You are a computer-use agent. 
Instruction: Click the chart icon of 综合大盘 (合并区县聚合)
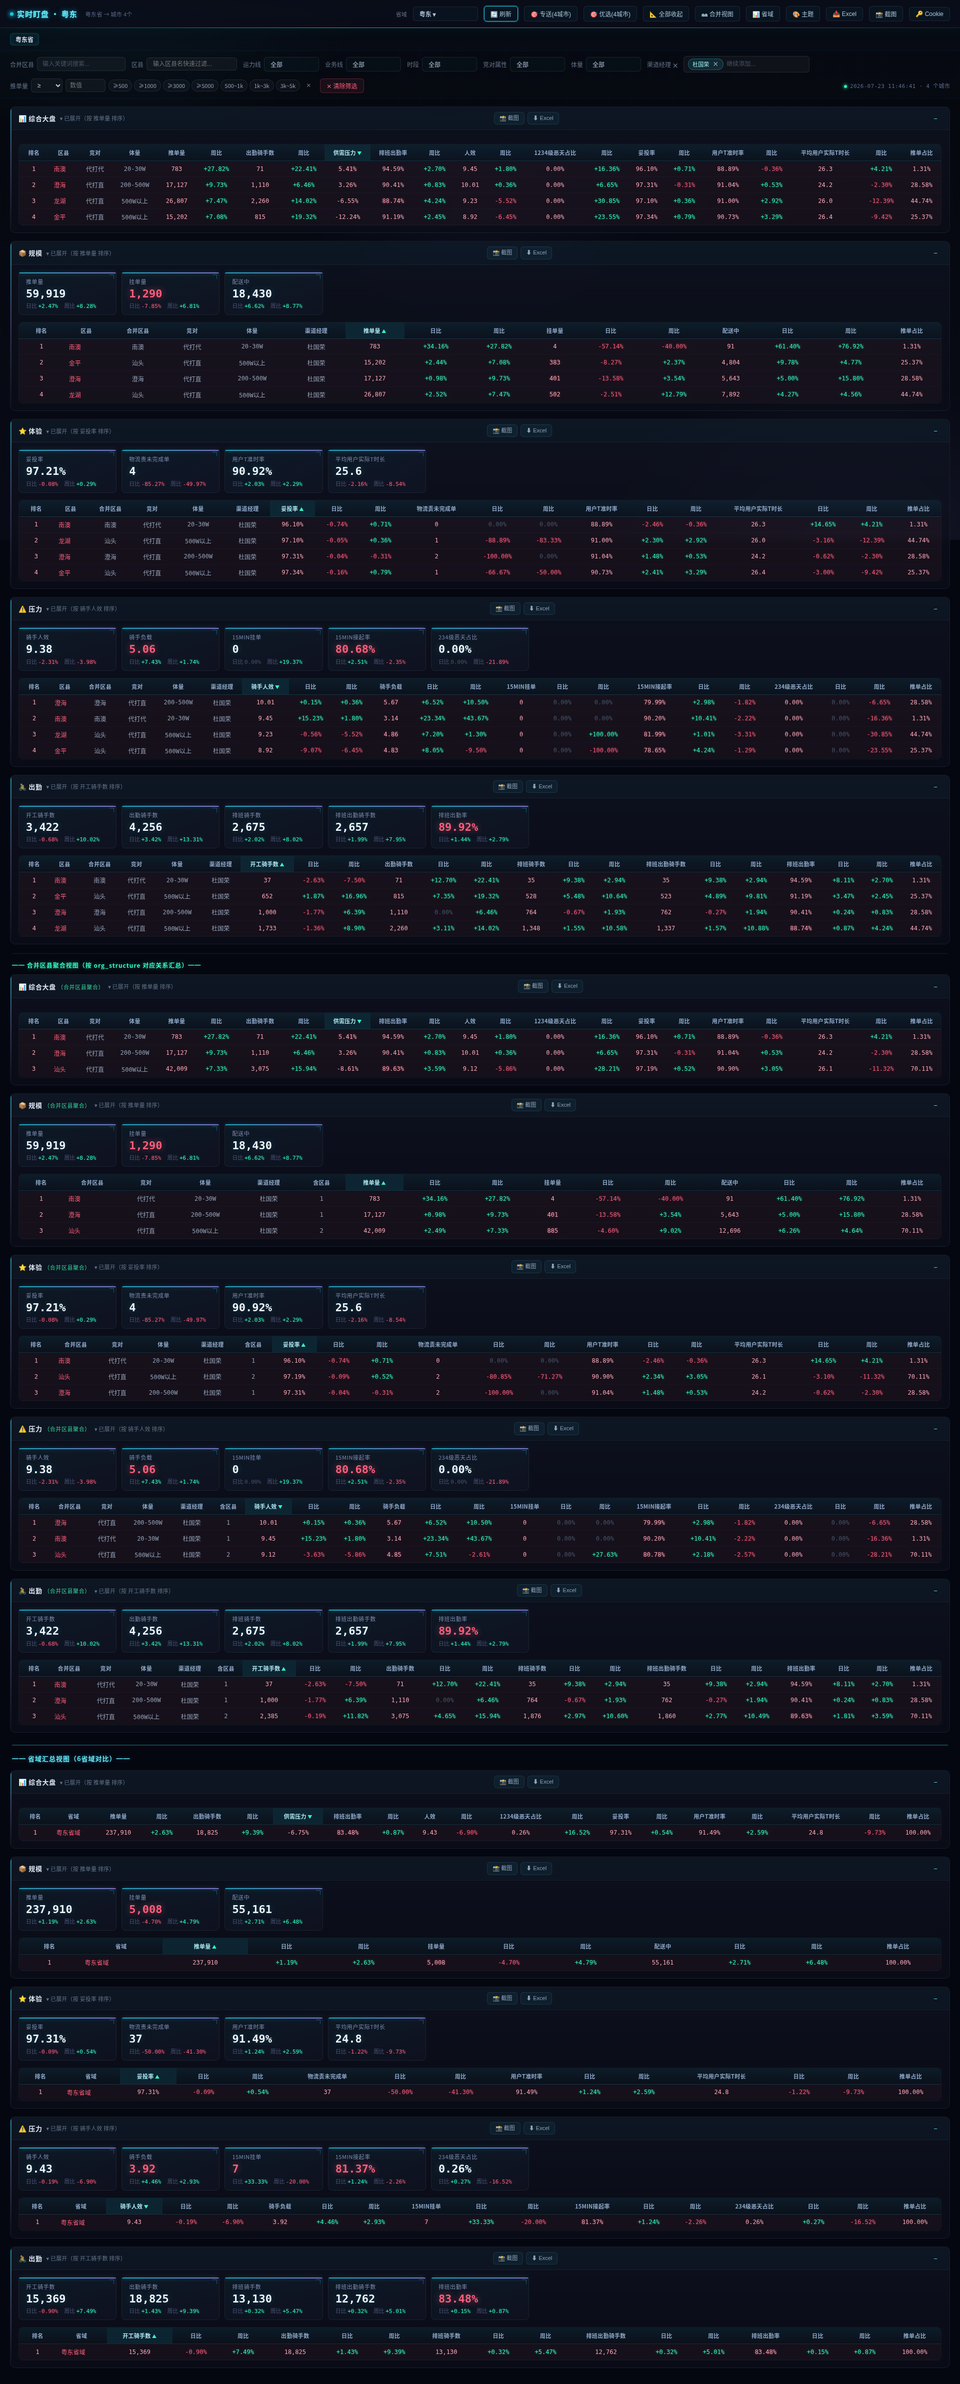coord(23,987)
